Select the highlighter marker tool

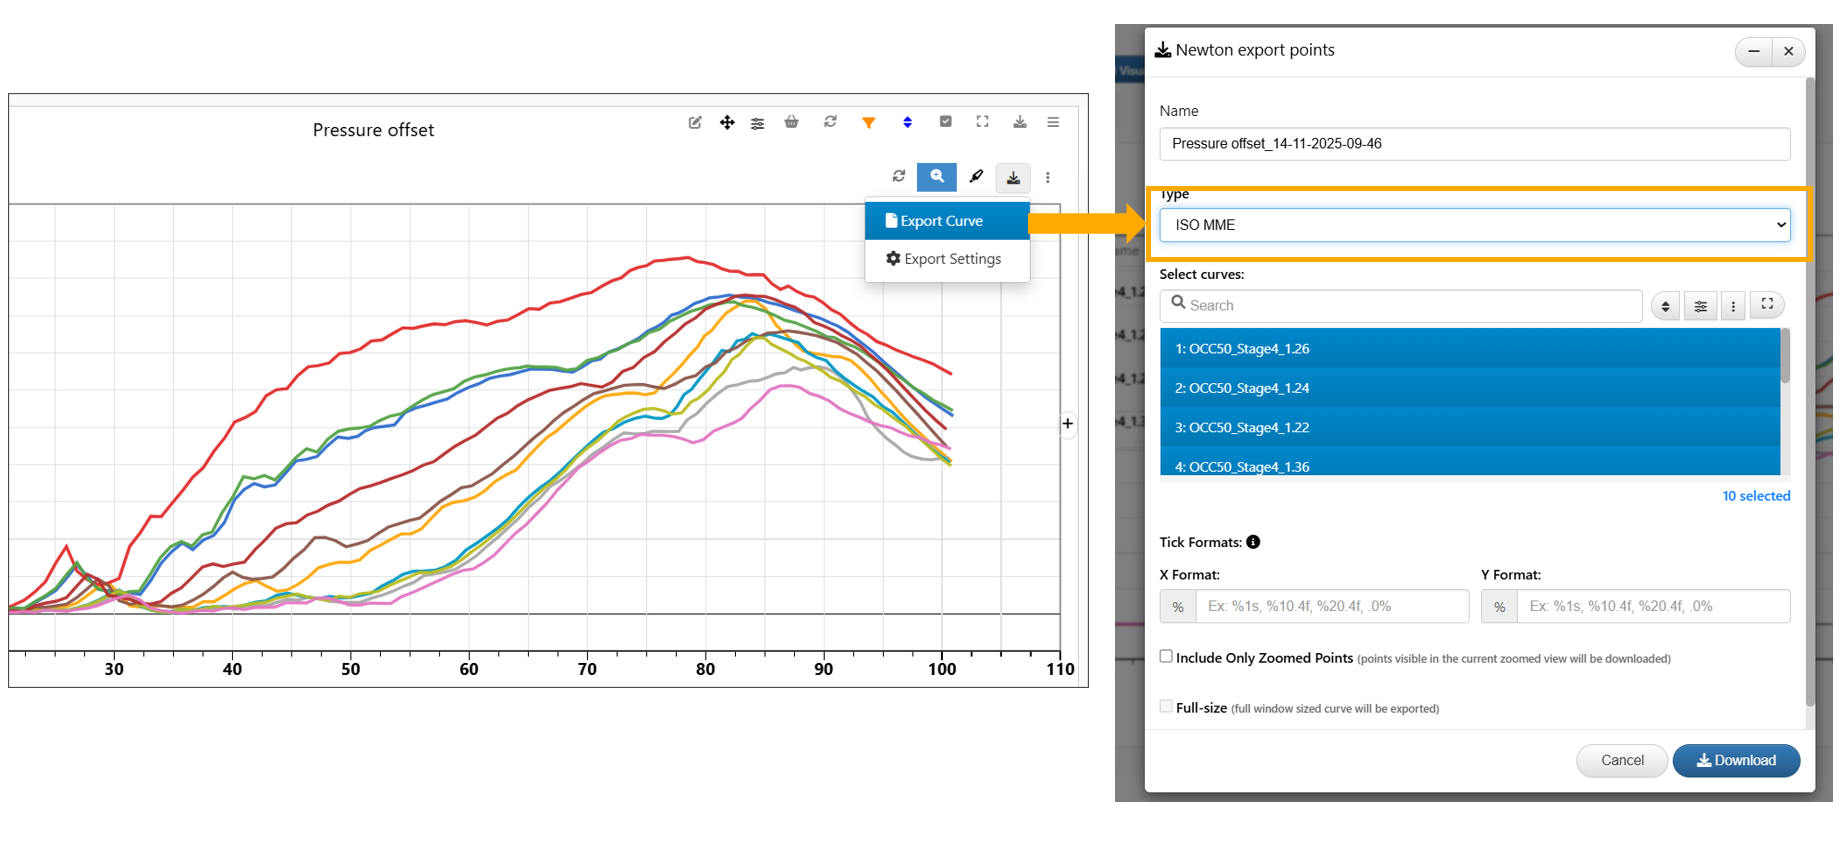pos(976,177)
